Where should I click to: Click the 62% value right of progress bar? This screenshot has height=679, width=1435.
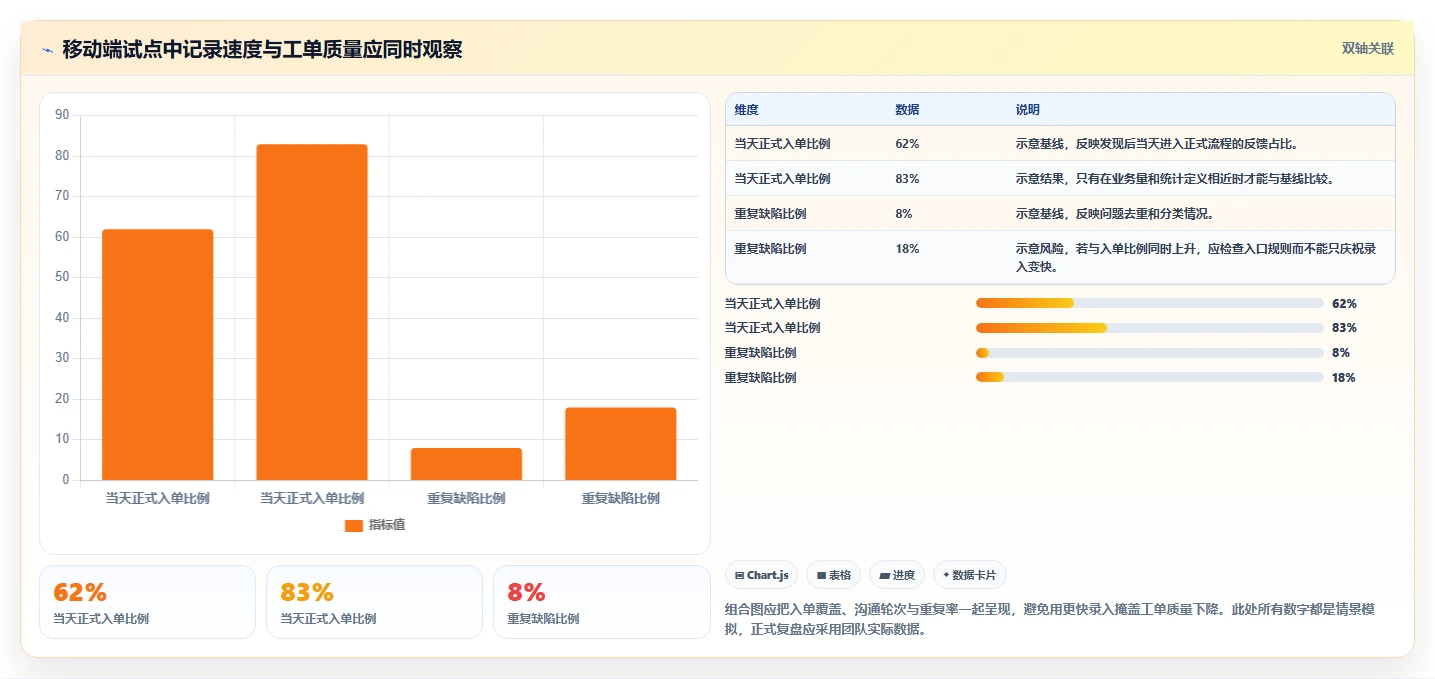click(1344, 303)
